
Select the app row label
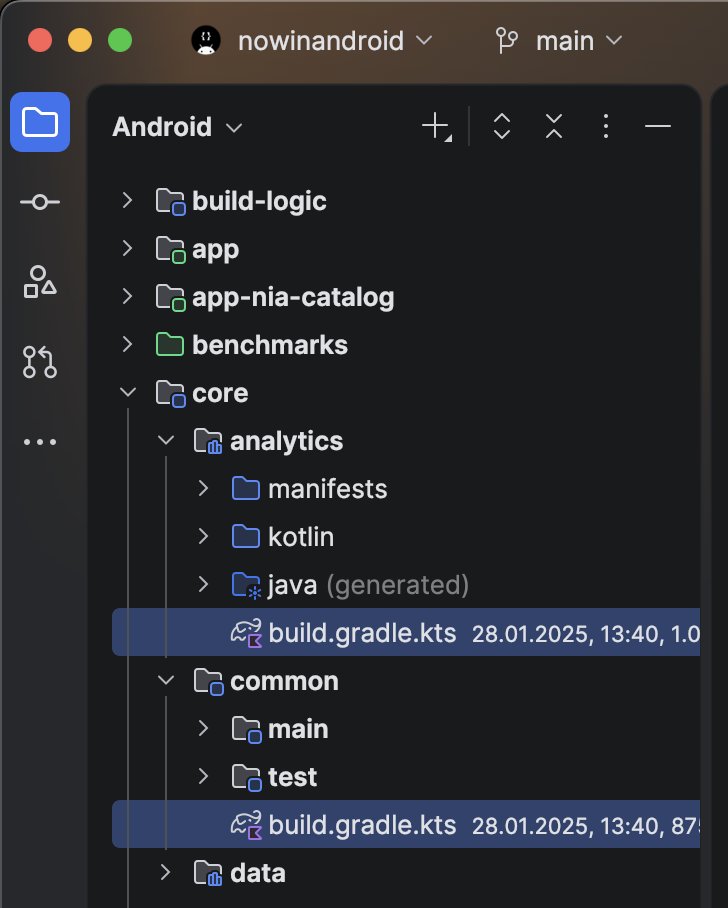tap(215, 251)
